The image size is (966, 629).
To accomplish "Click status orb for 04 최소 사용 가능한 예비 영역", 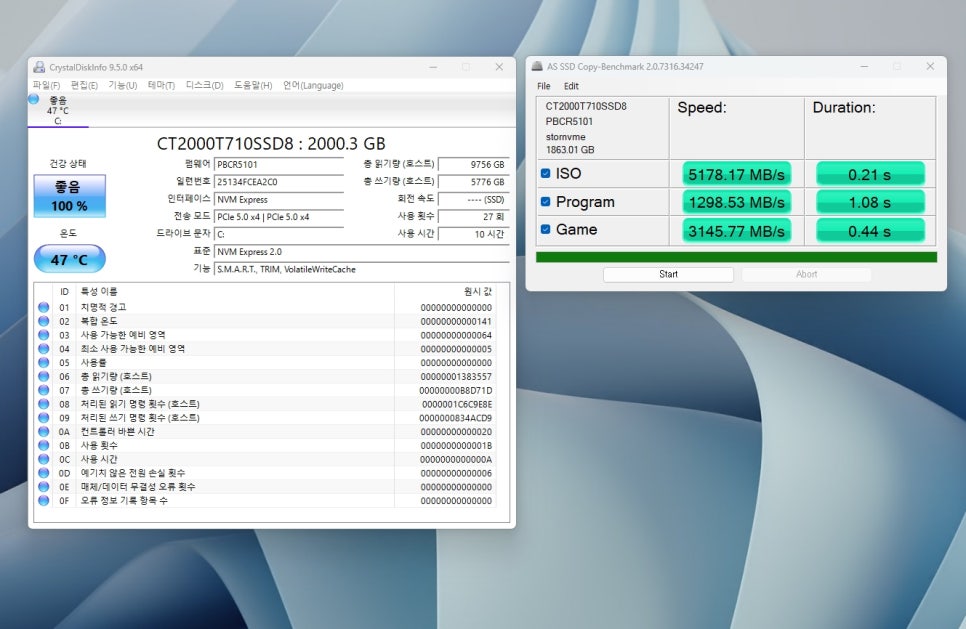I will tap(44, 349).
